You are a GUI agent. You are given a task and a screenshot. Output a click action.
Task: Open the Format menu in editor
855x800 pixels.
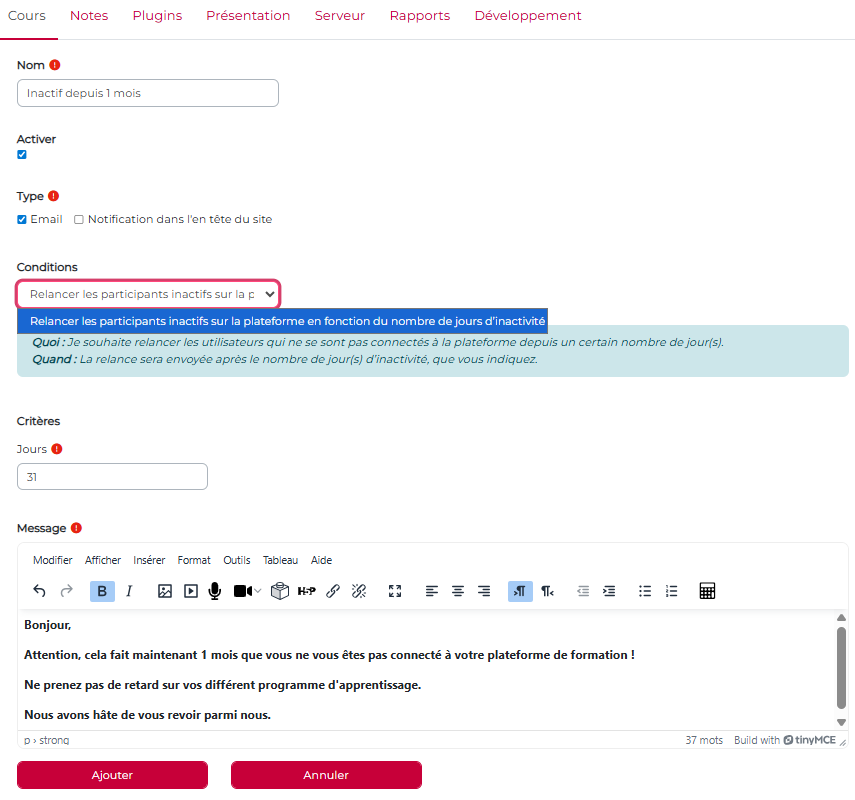click(194, 560)
